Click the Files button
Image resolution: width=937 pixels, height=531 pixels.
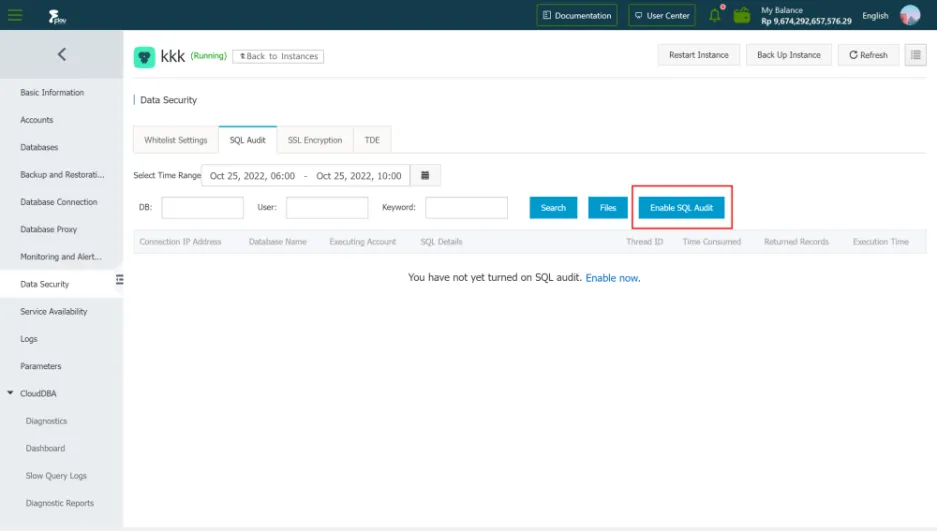coord(608,207)
